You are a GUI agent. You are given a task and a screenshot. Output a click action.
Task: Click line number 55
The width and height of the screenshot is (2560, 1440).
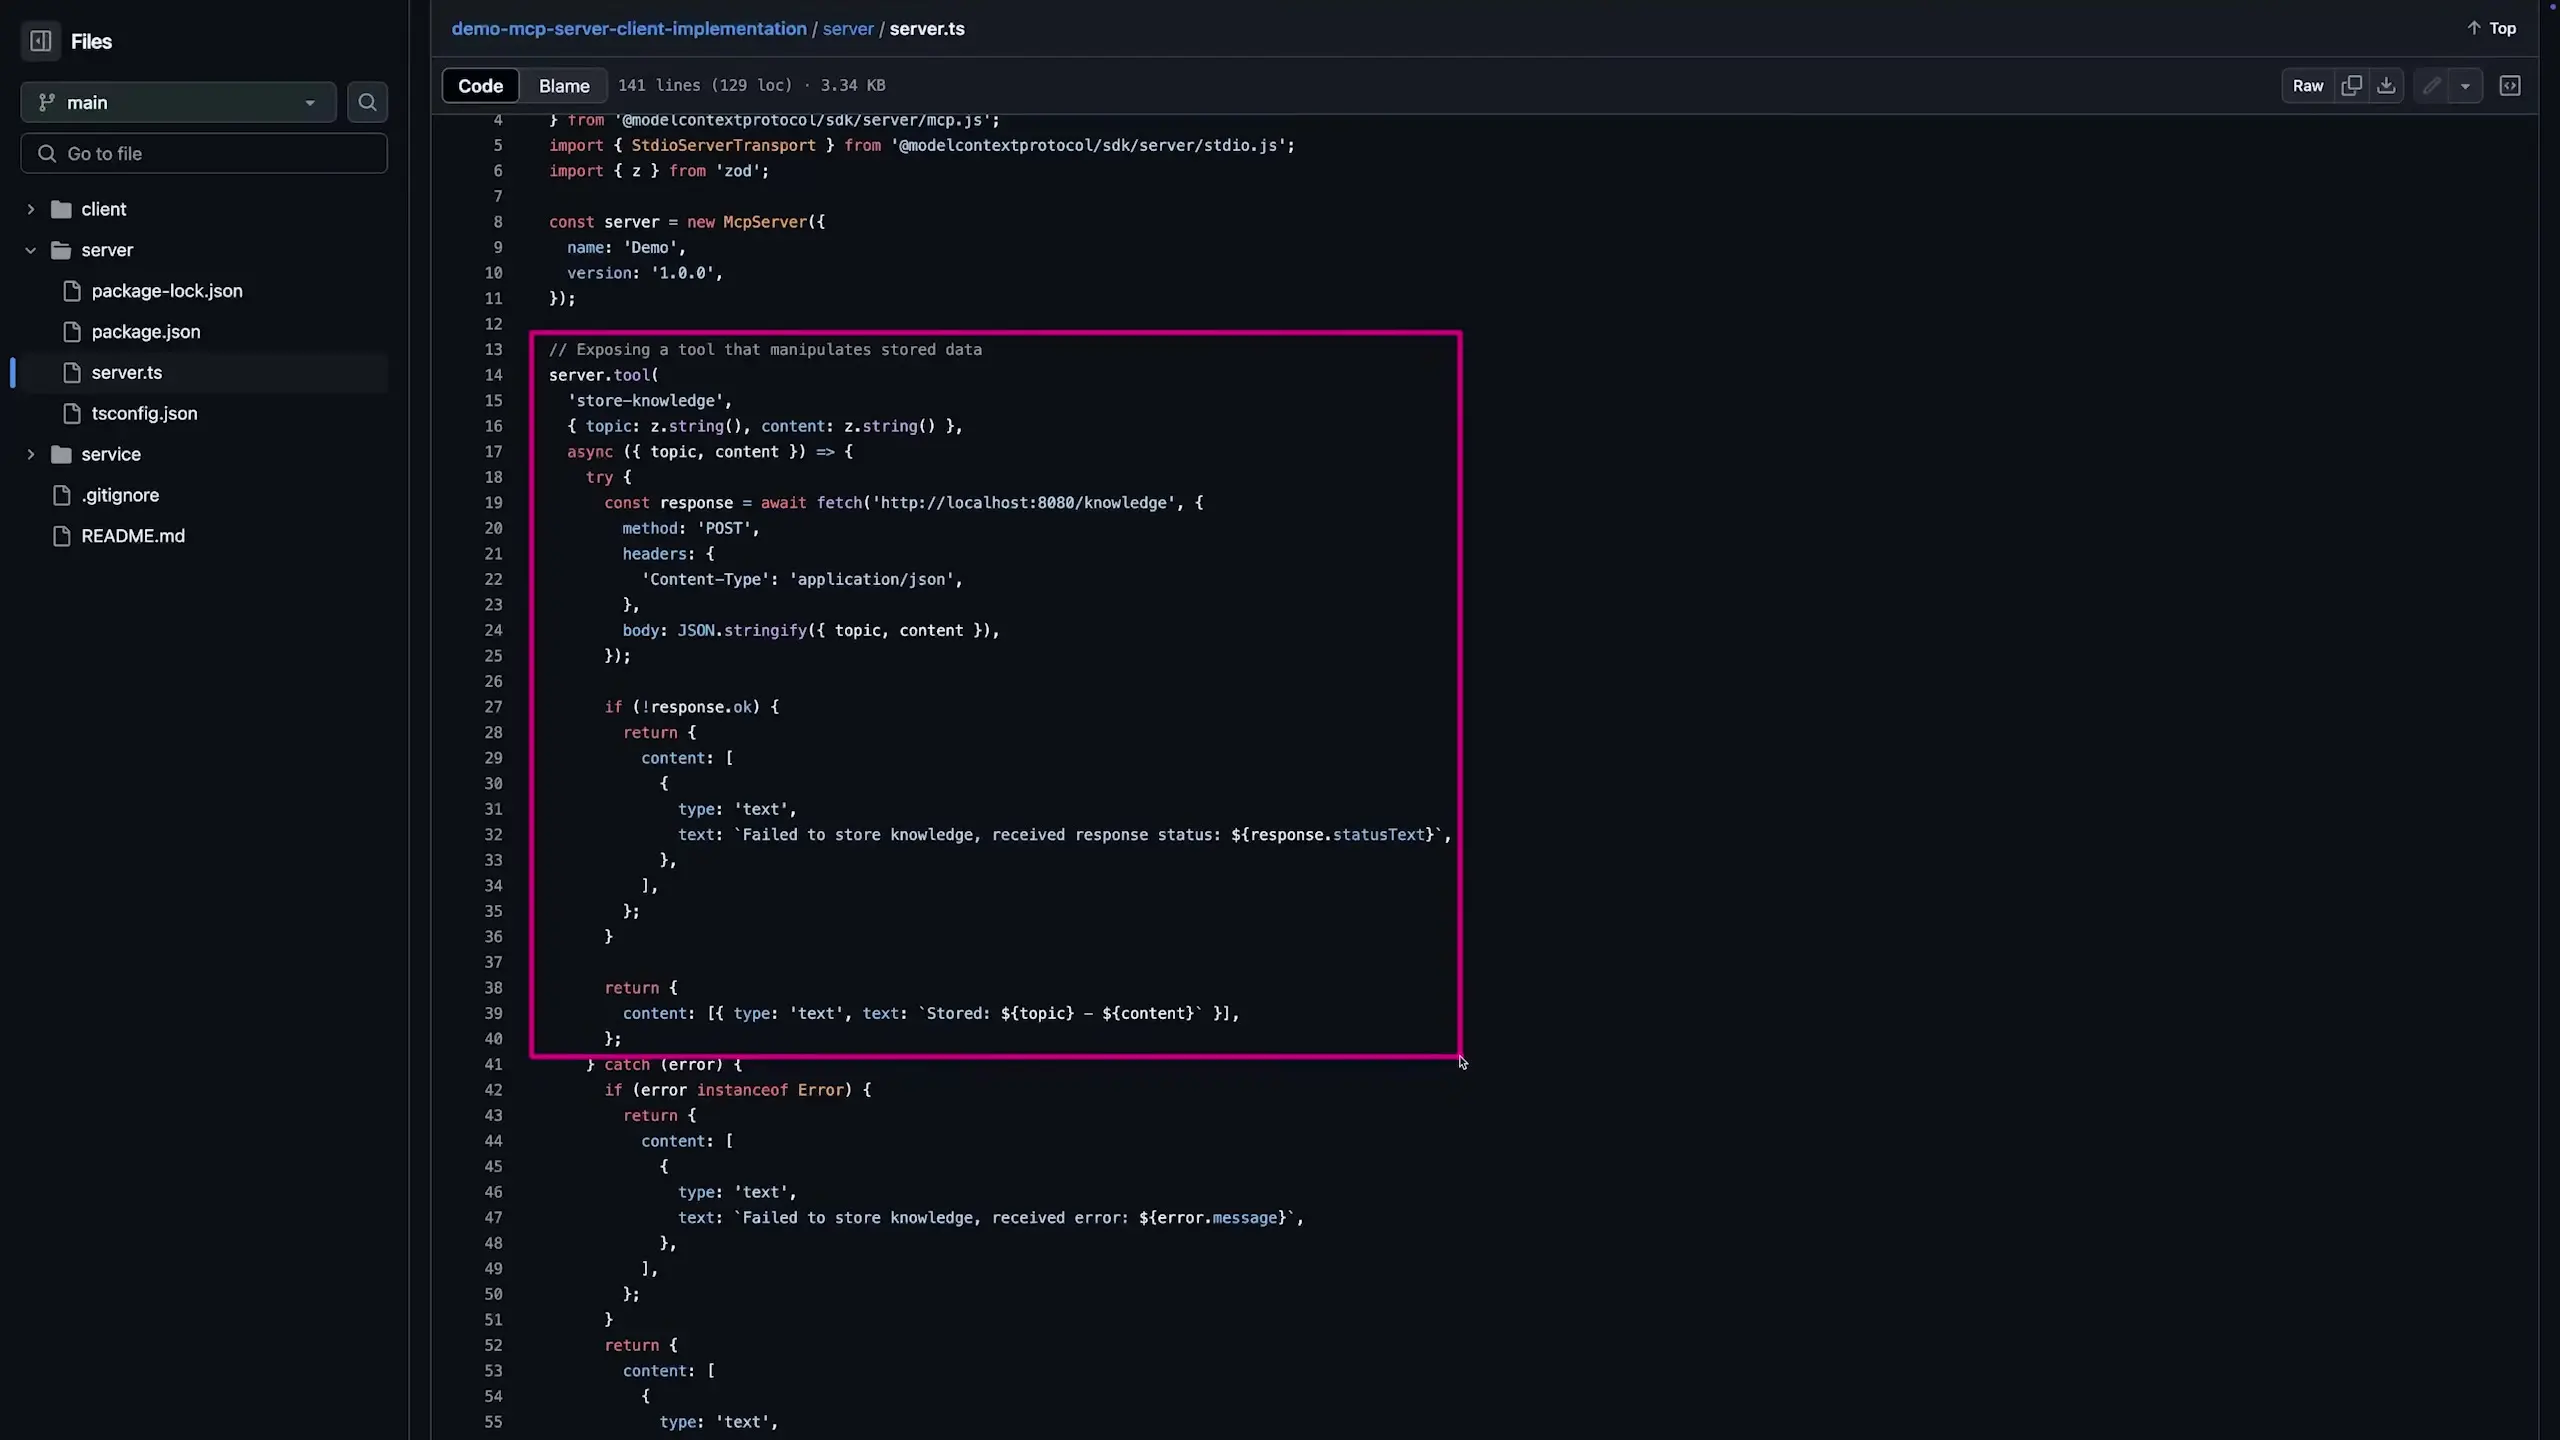[493, 1422]
